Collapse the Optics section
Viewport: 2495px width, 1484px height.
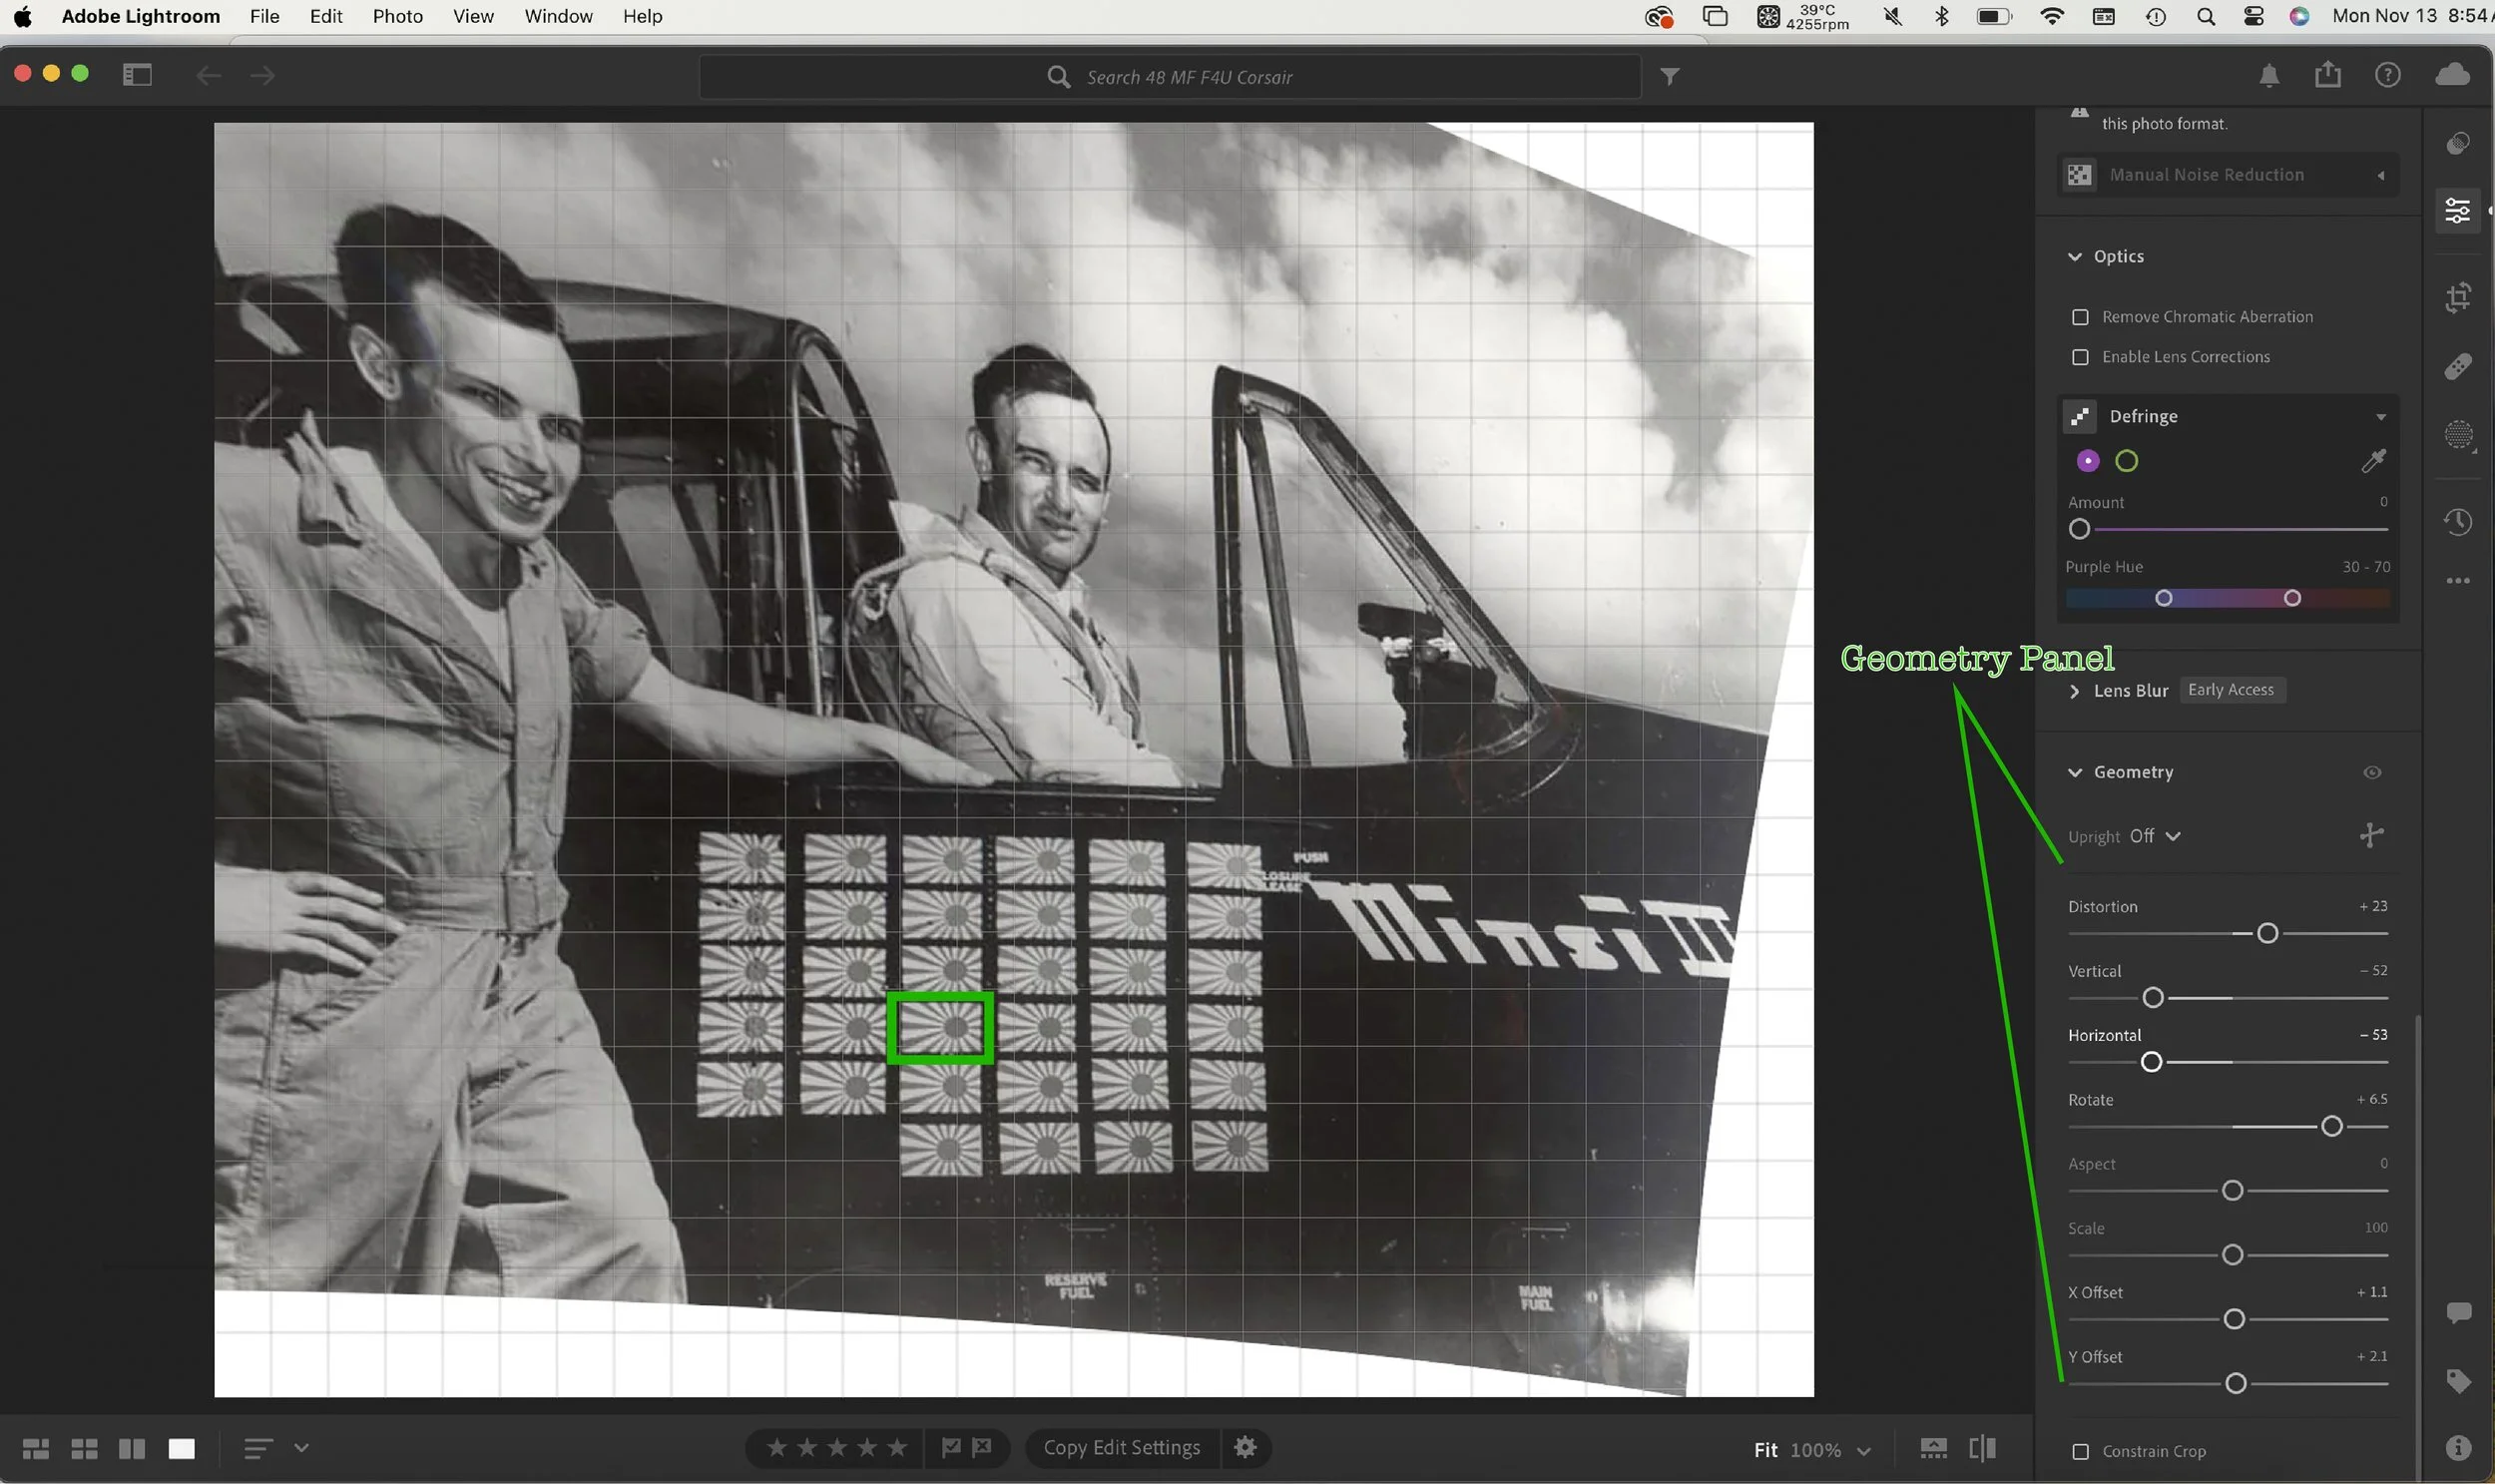[x=2074, y=257]
